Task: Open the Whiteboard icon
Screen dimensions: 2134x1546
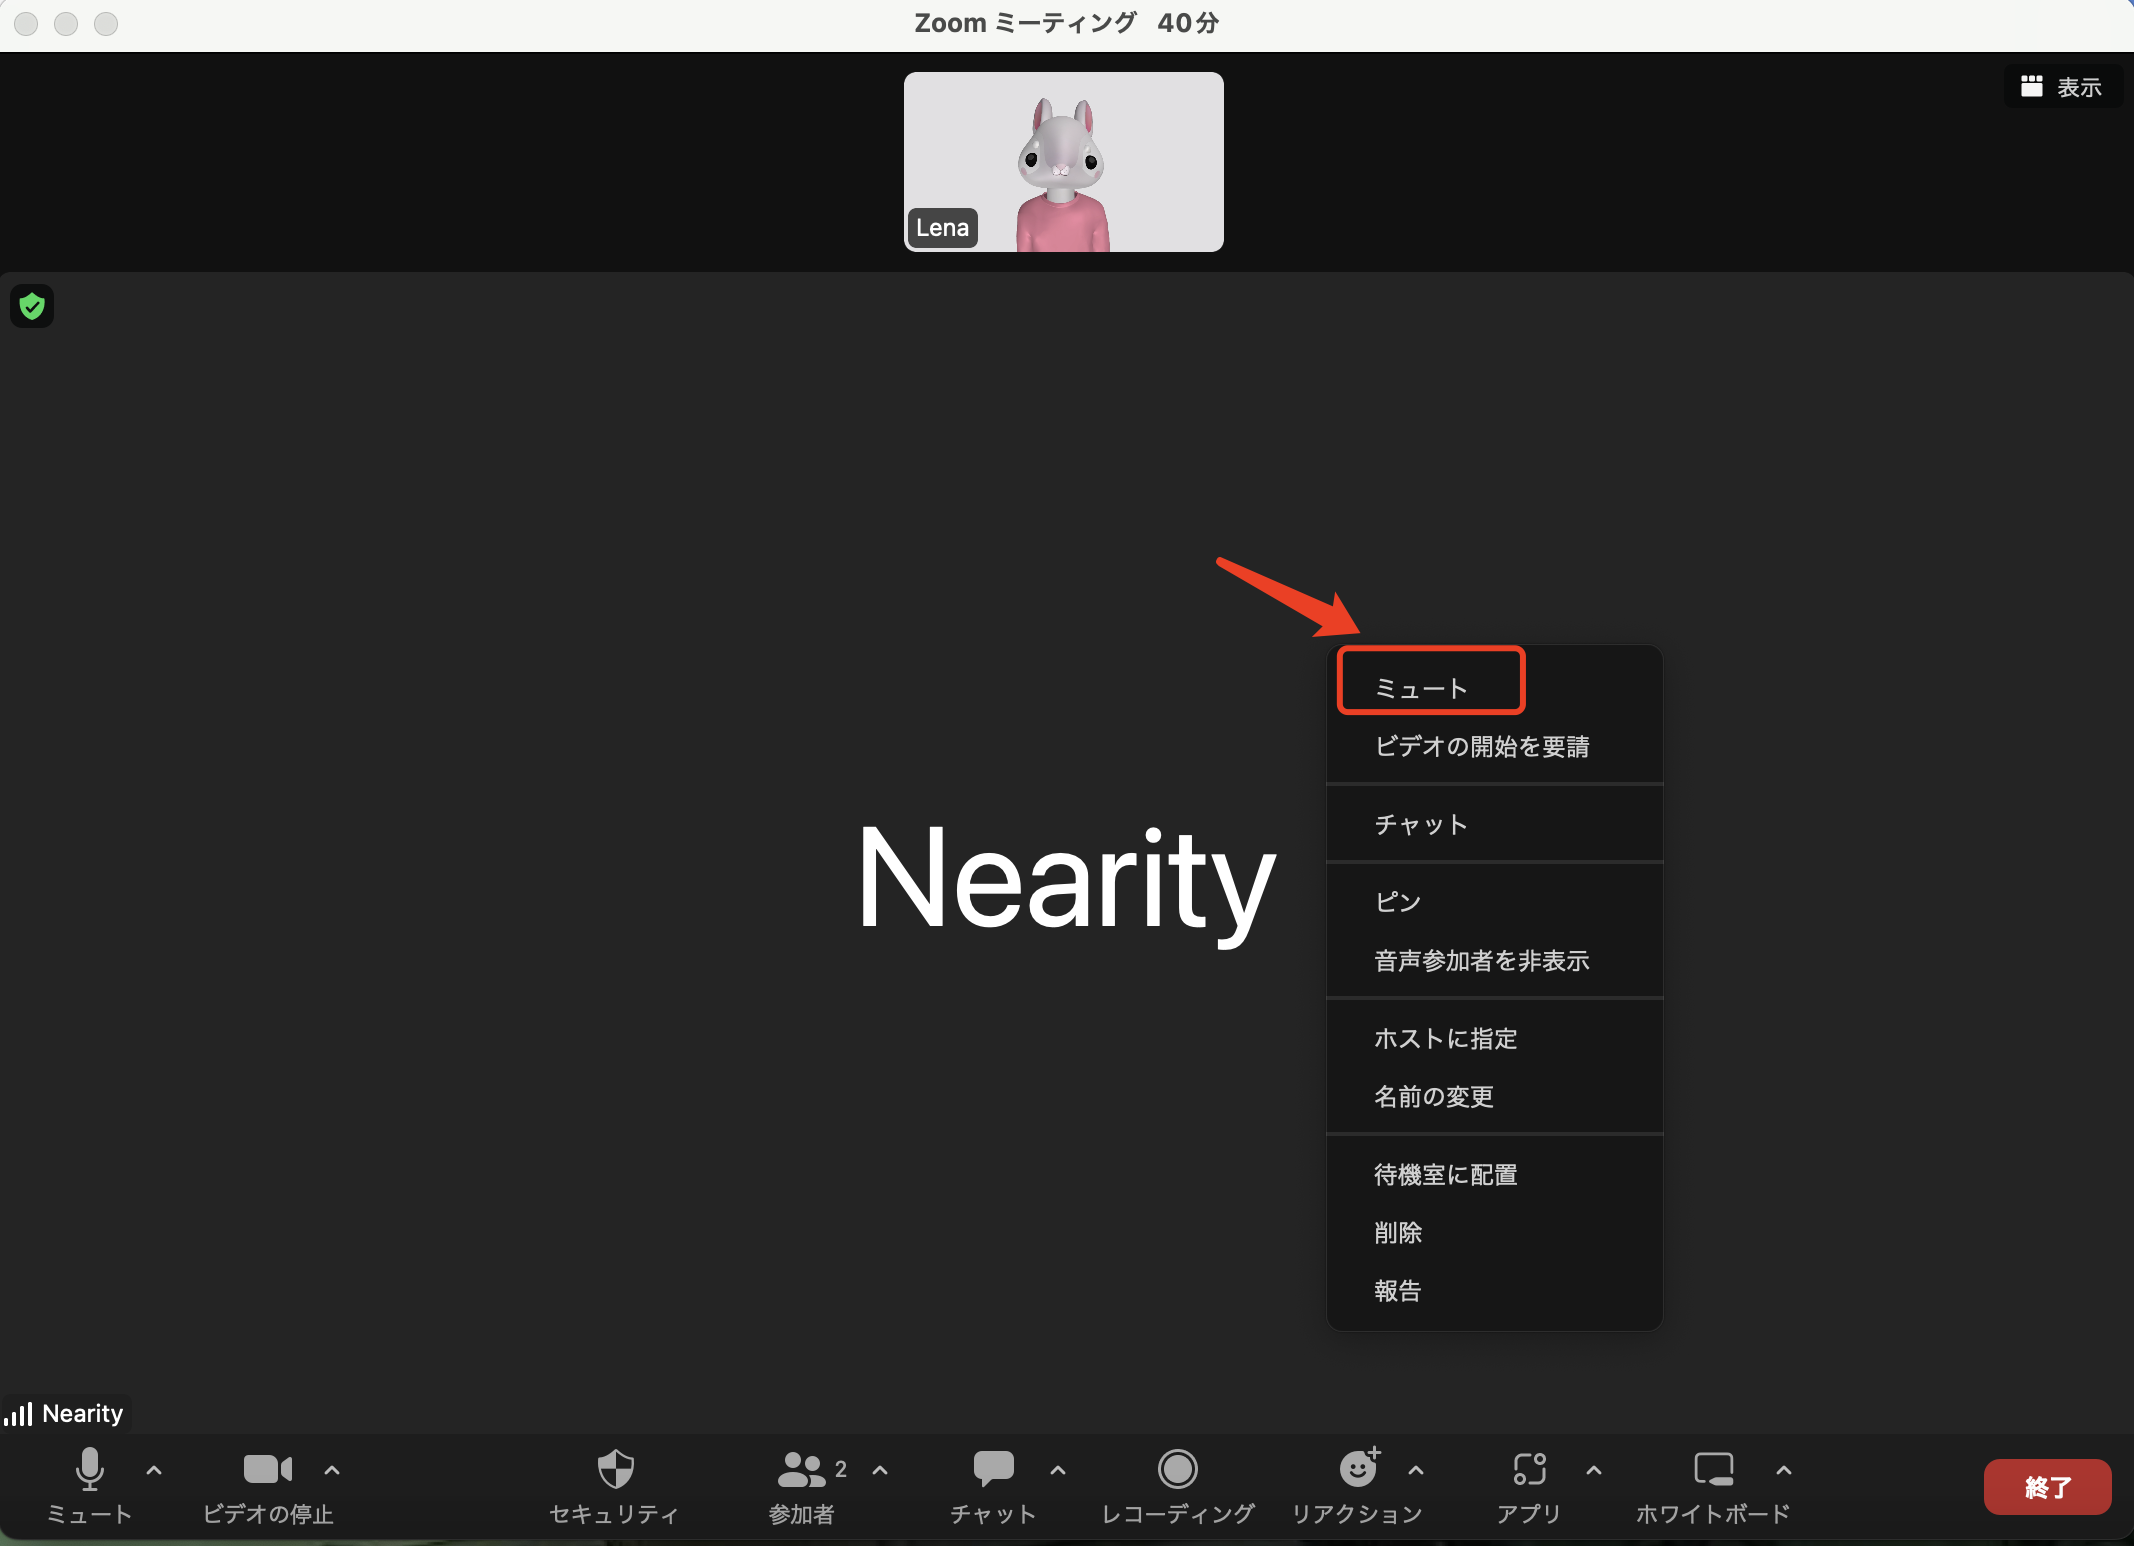Action: 1713,1469
